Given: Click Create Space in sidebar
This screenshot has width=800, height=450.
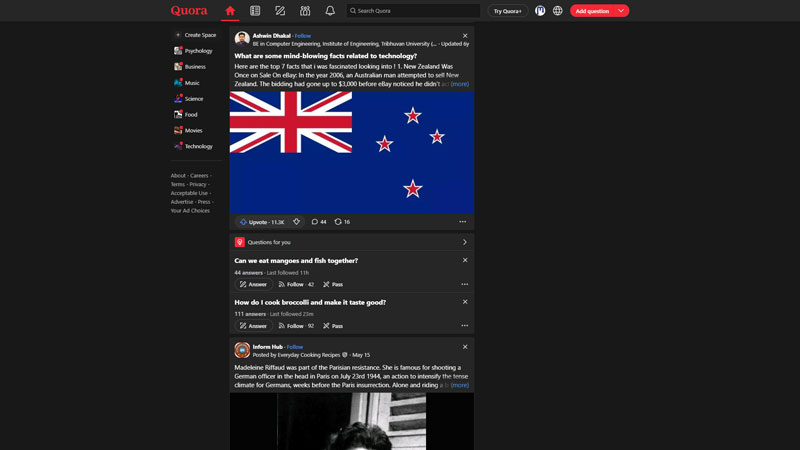Looking at the screenshot, I should [195, 35].
